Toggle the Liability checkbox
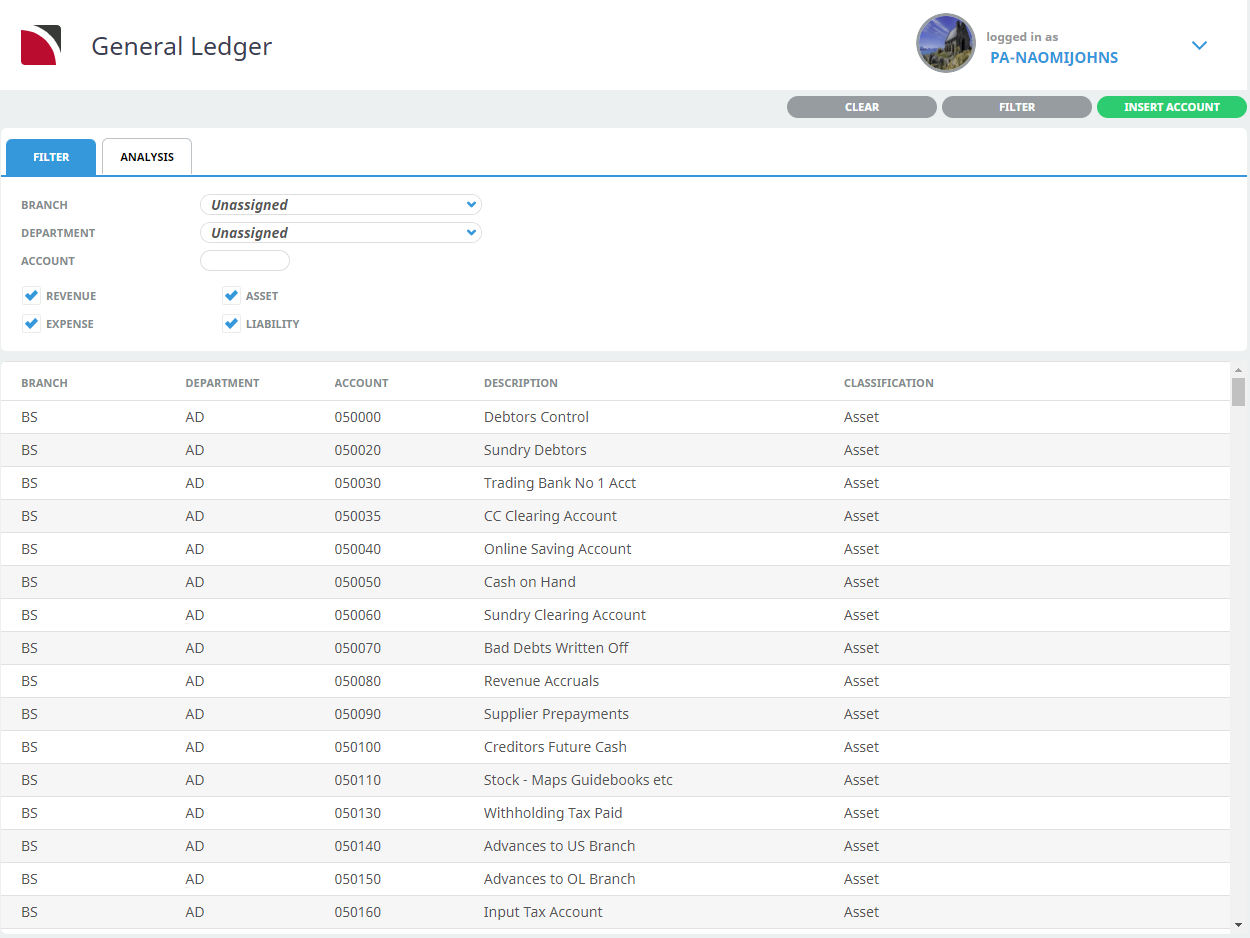 click(232, 324)
